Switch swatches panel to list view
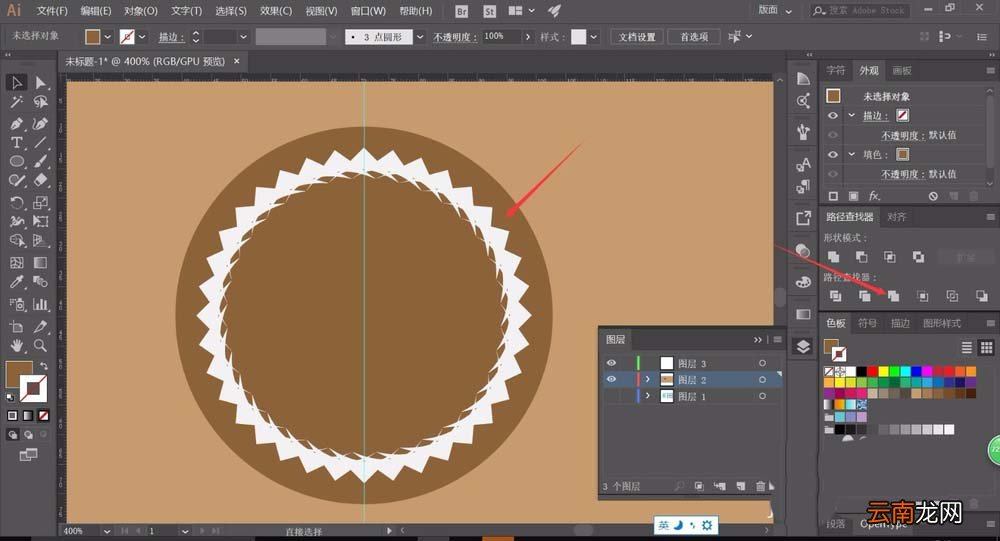 click(x=967, y=347)
